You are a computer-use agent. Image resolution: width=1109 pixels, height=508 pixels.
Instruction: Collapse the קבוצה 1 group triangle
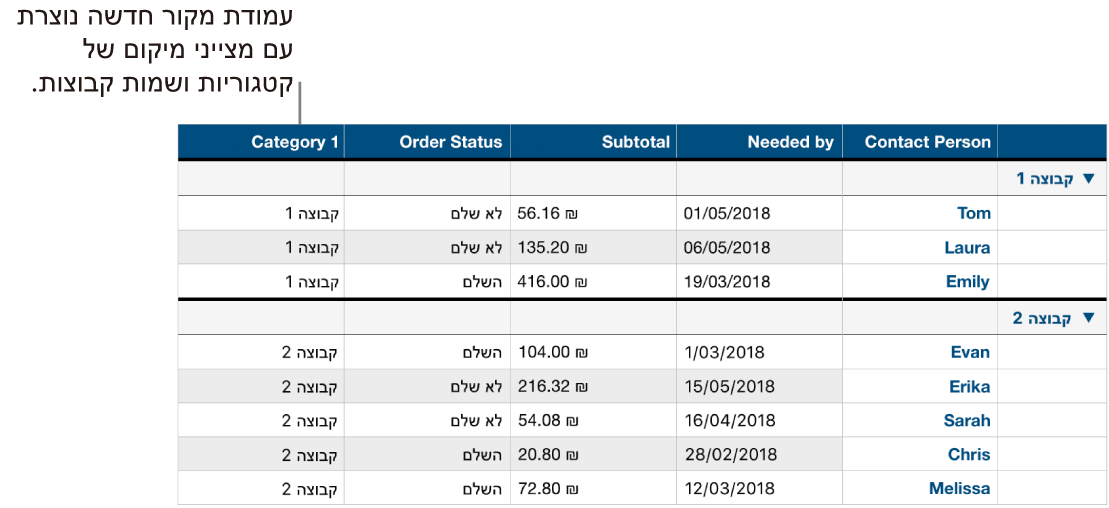1089,179
